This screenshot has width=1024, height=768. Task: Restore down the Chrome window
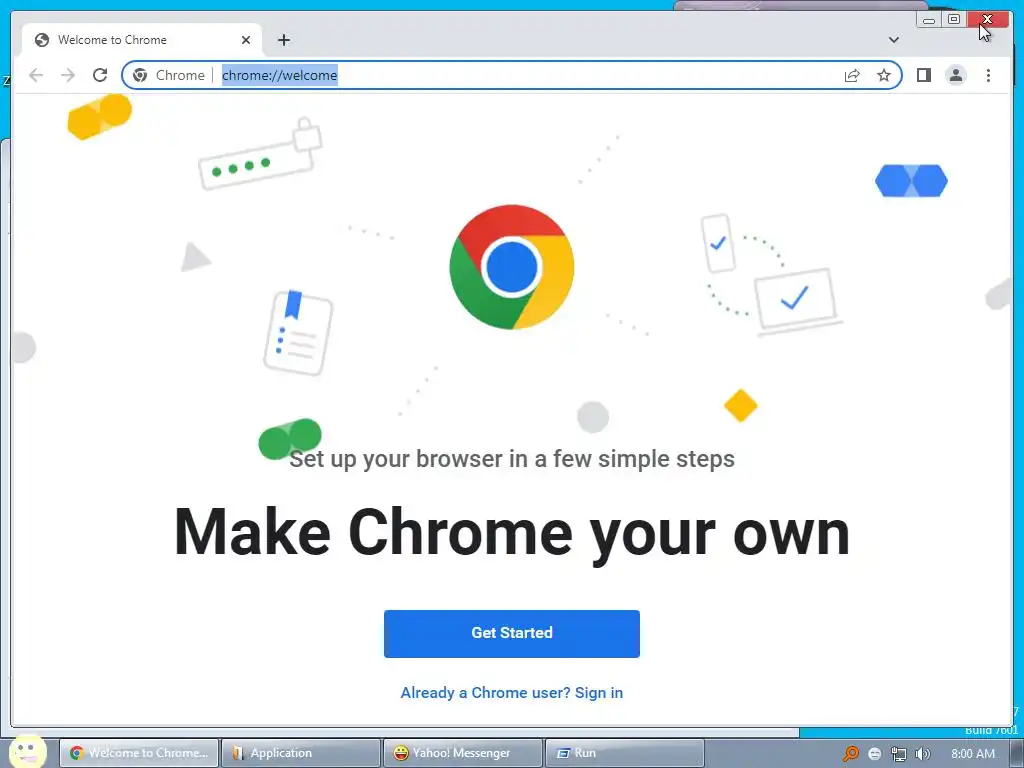pyautogui.click(x=953, y=20)
